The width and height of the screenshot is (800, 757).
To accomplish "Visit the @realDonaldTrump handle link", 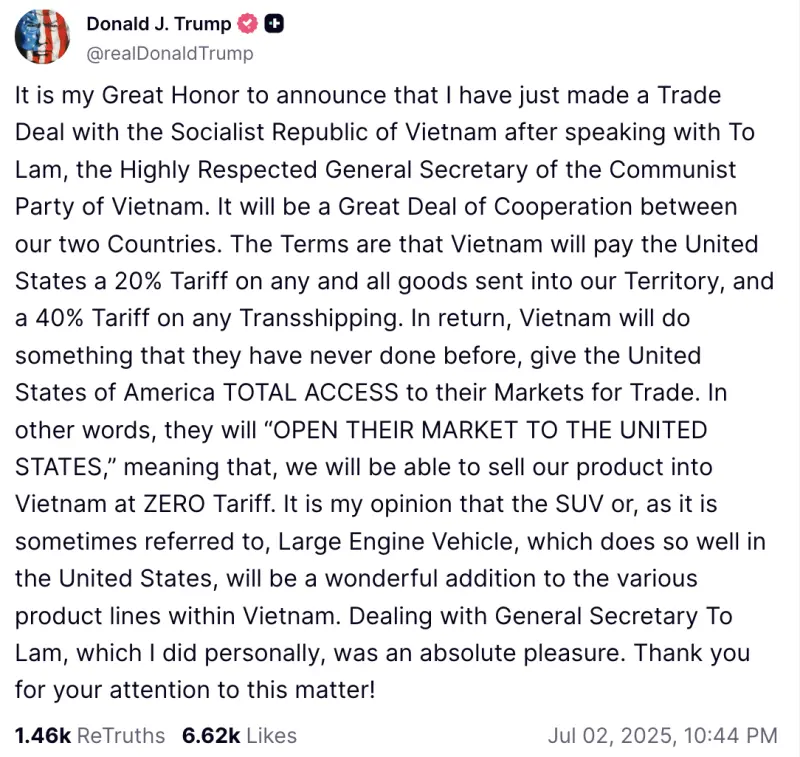I will (170, 53).
